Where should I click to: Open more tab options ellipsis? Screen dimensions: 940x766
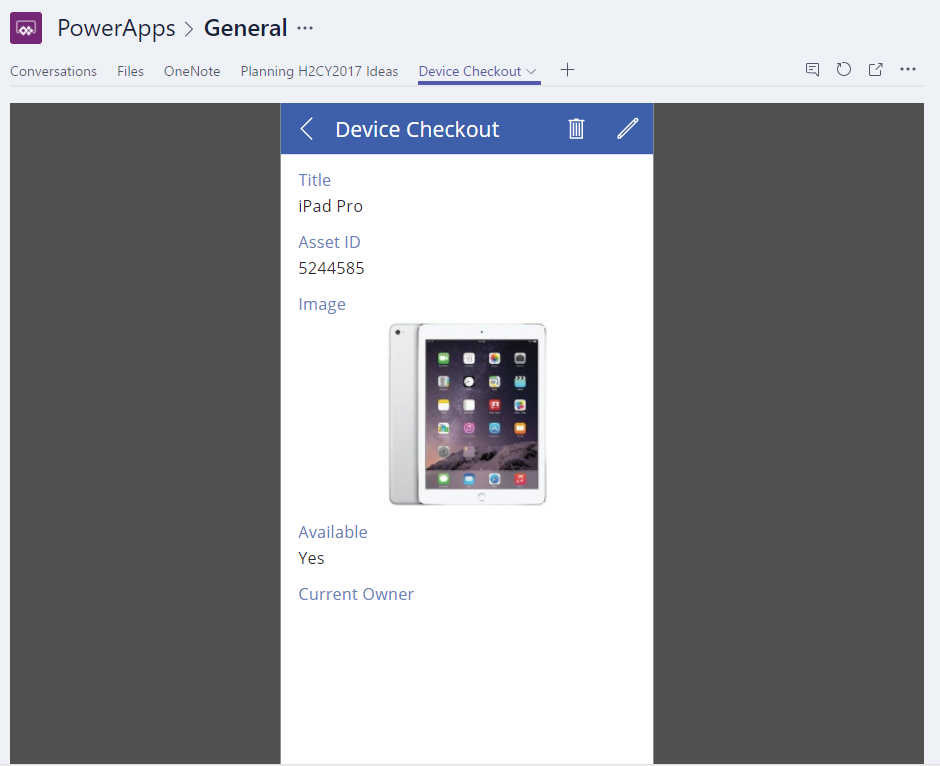pos(908,70)
